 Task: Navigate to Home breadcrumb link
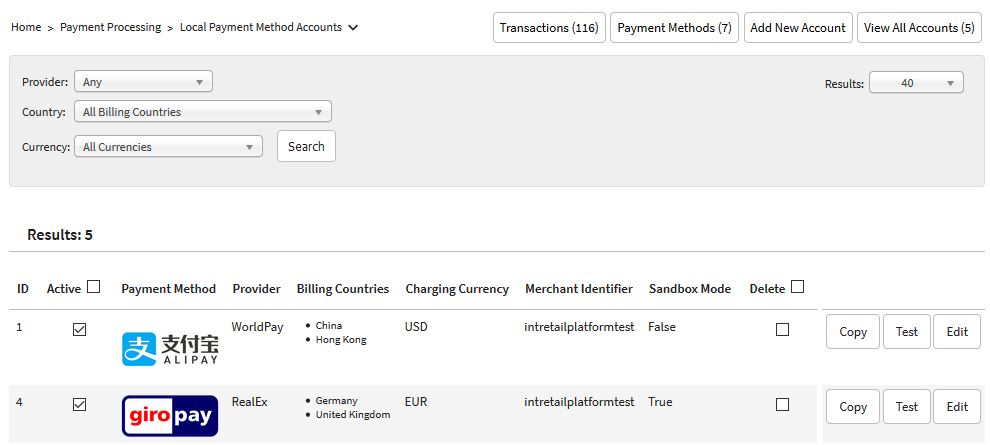[26, 28]
